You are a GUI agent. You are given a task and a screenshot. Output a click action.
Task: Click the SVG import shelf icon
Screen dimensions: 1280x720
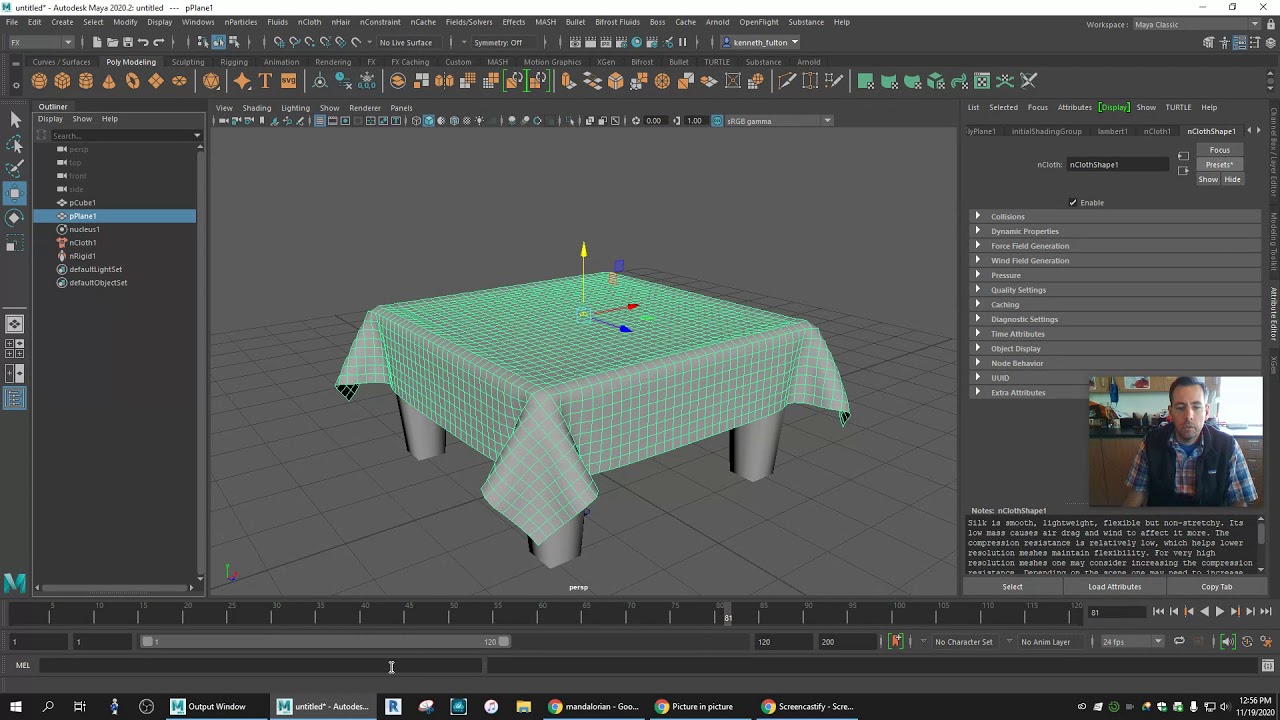coord(288,81)
